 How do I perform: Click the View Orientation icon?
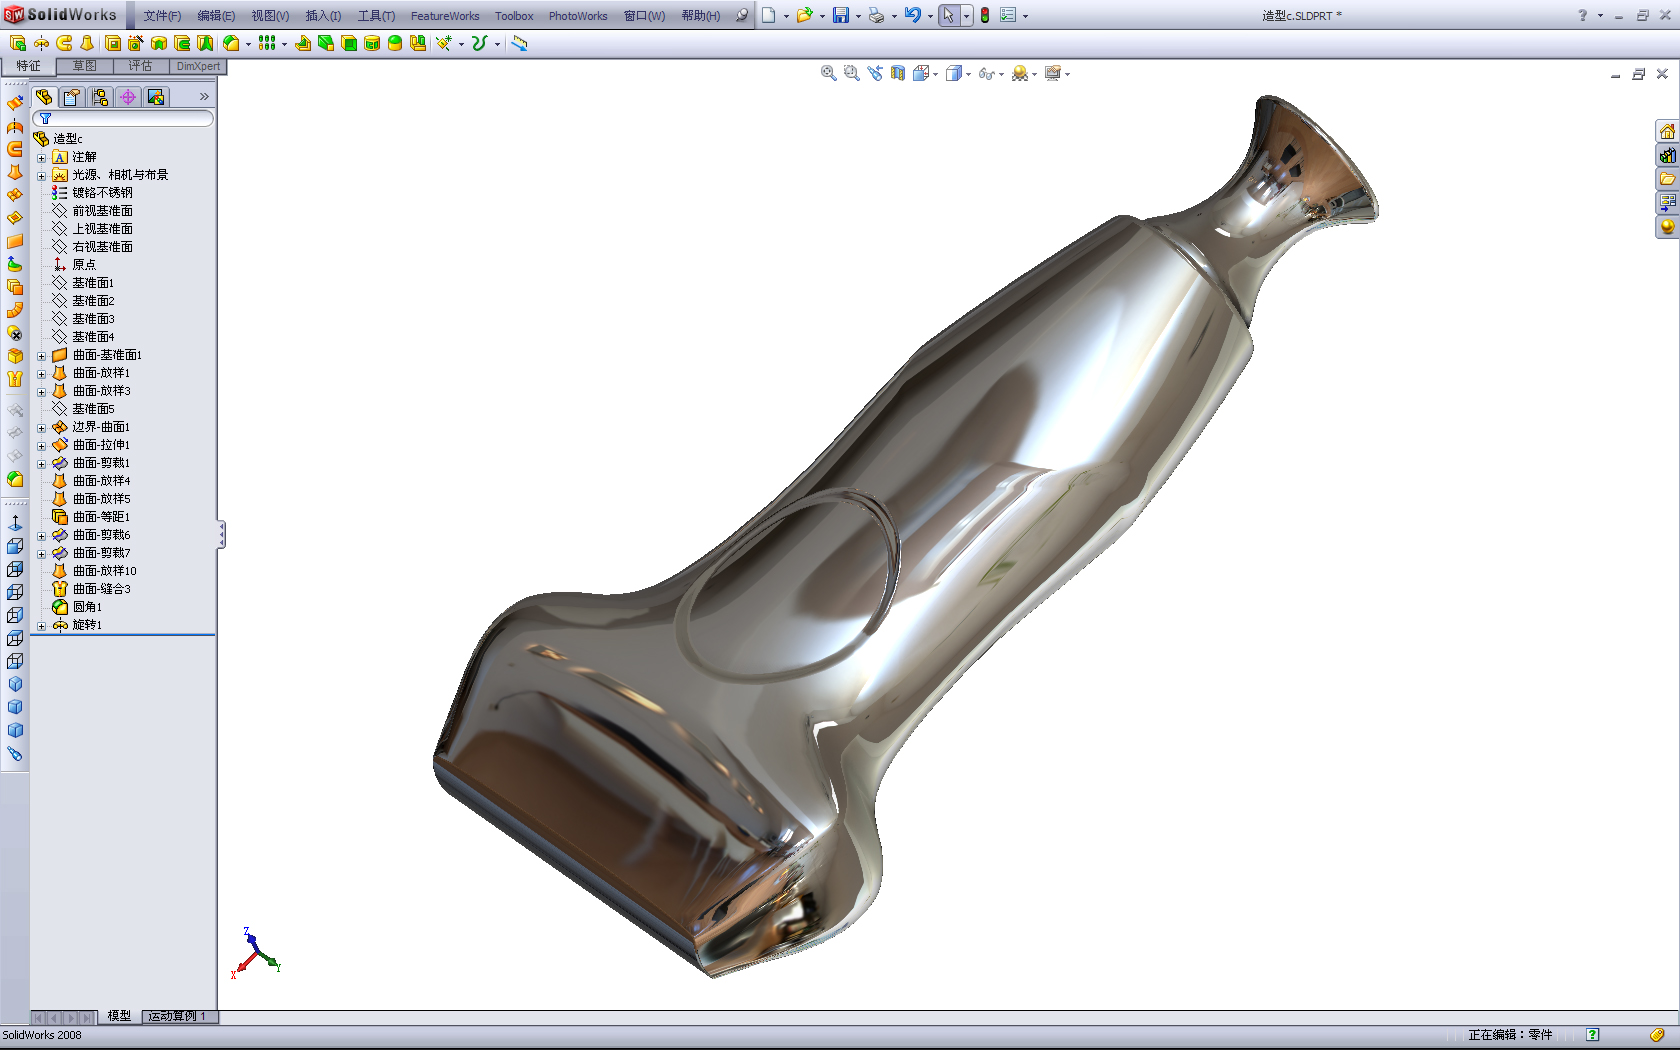click(922, 73)
